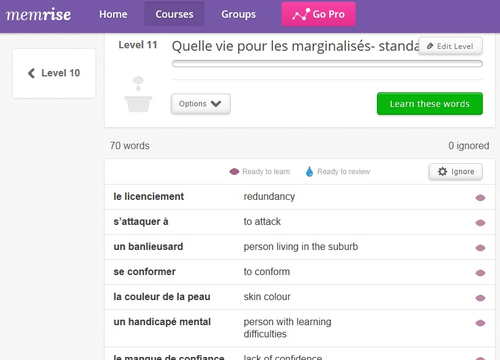The height and width of the screenshot is (360, 500).
Task: Open the Groups menu item
Action: (x=239, y=14)
